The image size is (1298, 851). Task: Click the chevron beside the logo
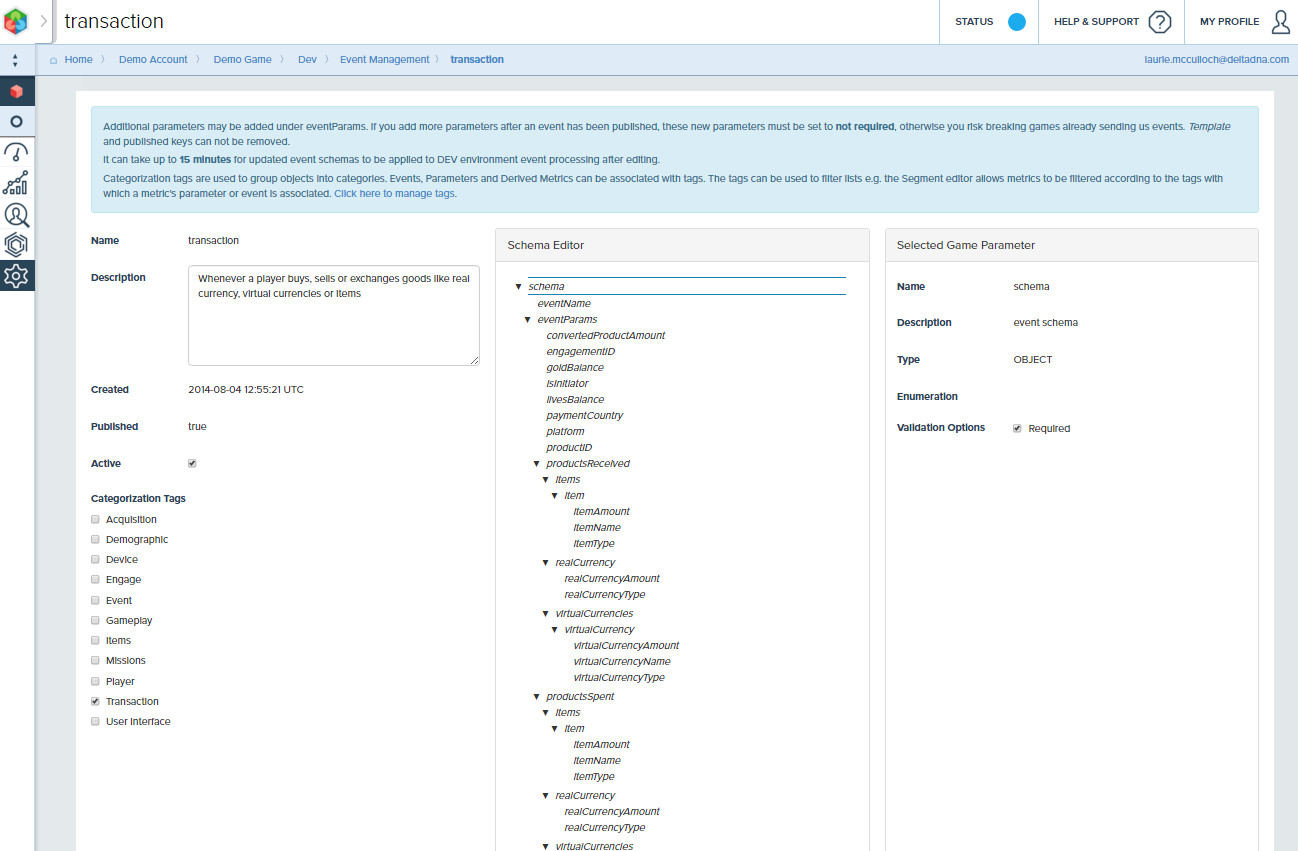click(x=43, y=21)
